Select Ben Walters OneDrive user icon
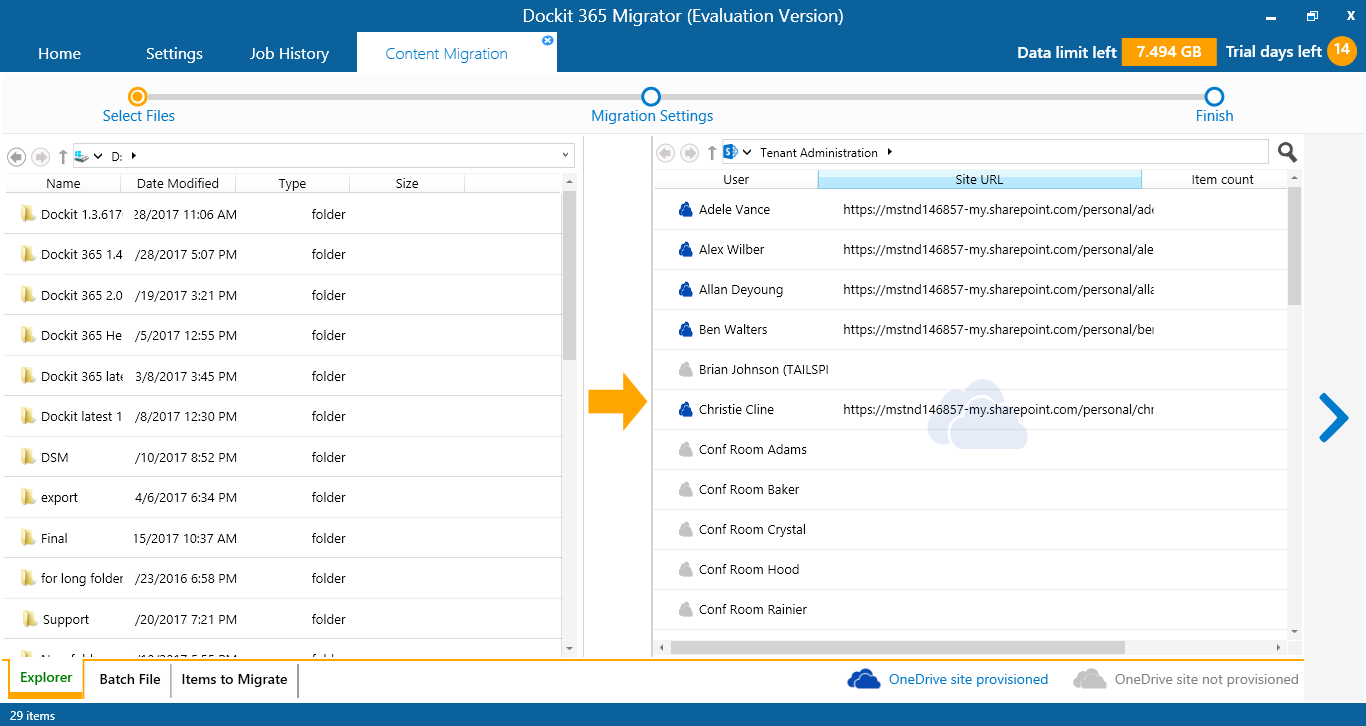1366x726 pixels. 686,329
